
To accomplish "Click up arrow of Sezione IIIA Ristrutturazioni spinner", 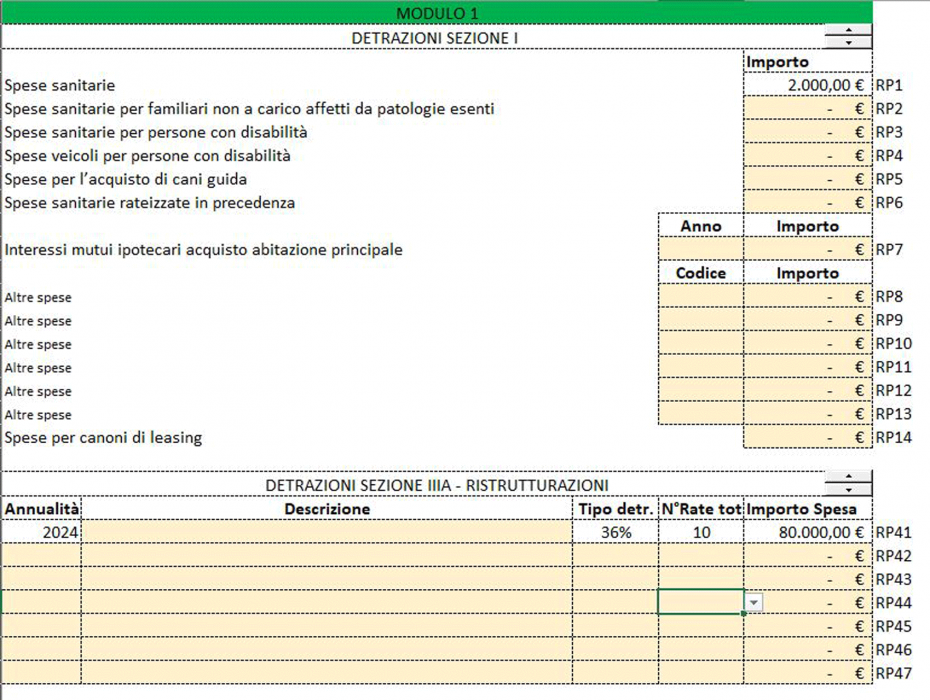I will pos(848,478).
